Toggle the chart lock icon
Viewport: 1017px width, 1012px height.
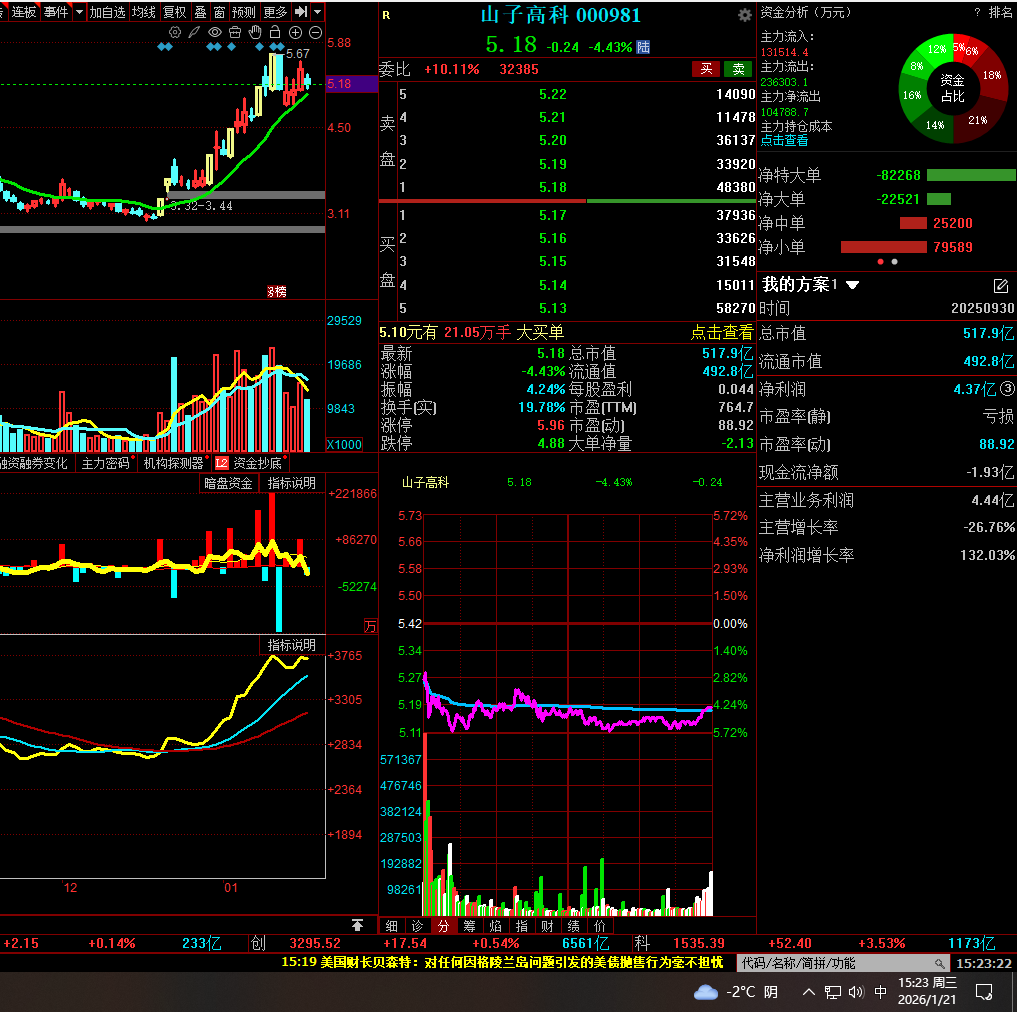(x=275, y=32)
